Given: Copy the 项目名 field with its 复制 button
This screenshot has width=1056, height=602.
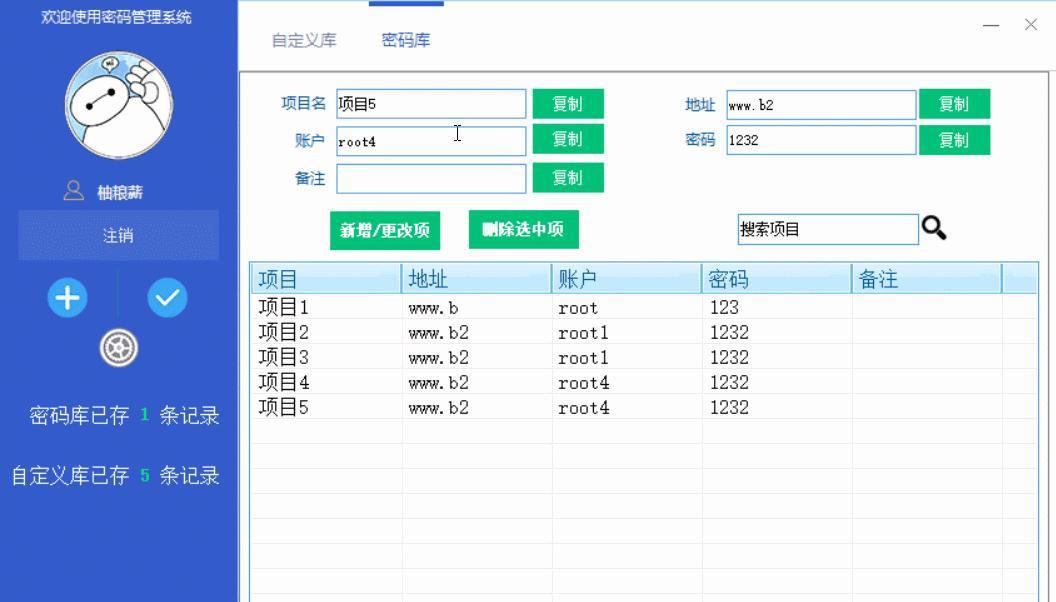Looking at the screenshot, I should [568, 104].
